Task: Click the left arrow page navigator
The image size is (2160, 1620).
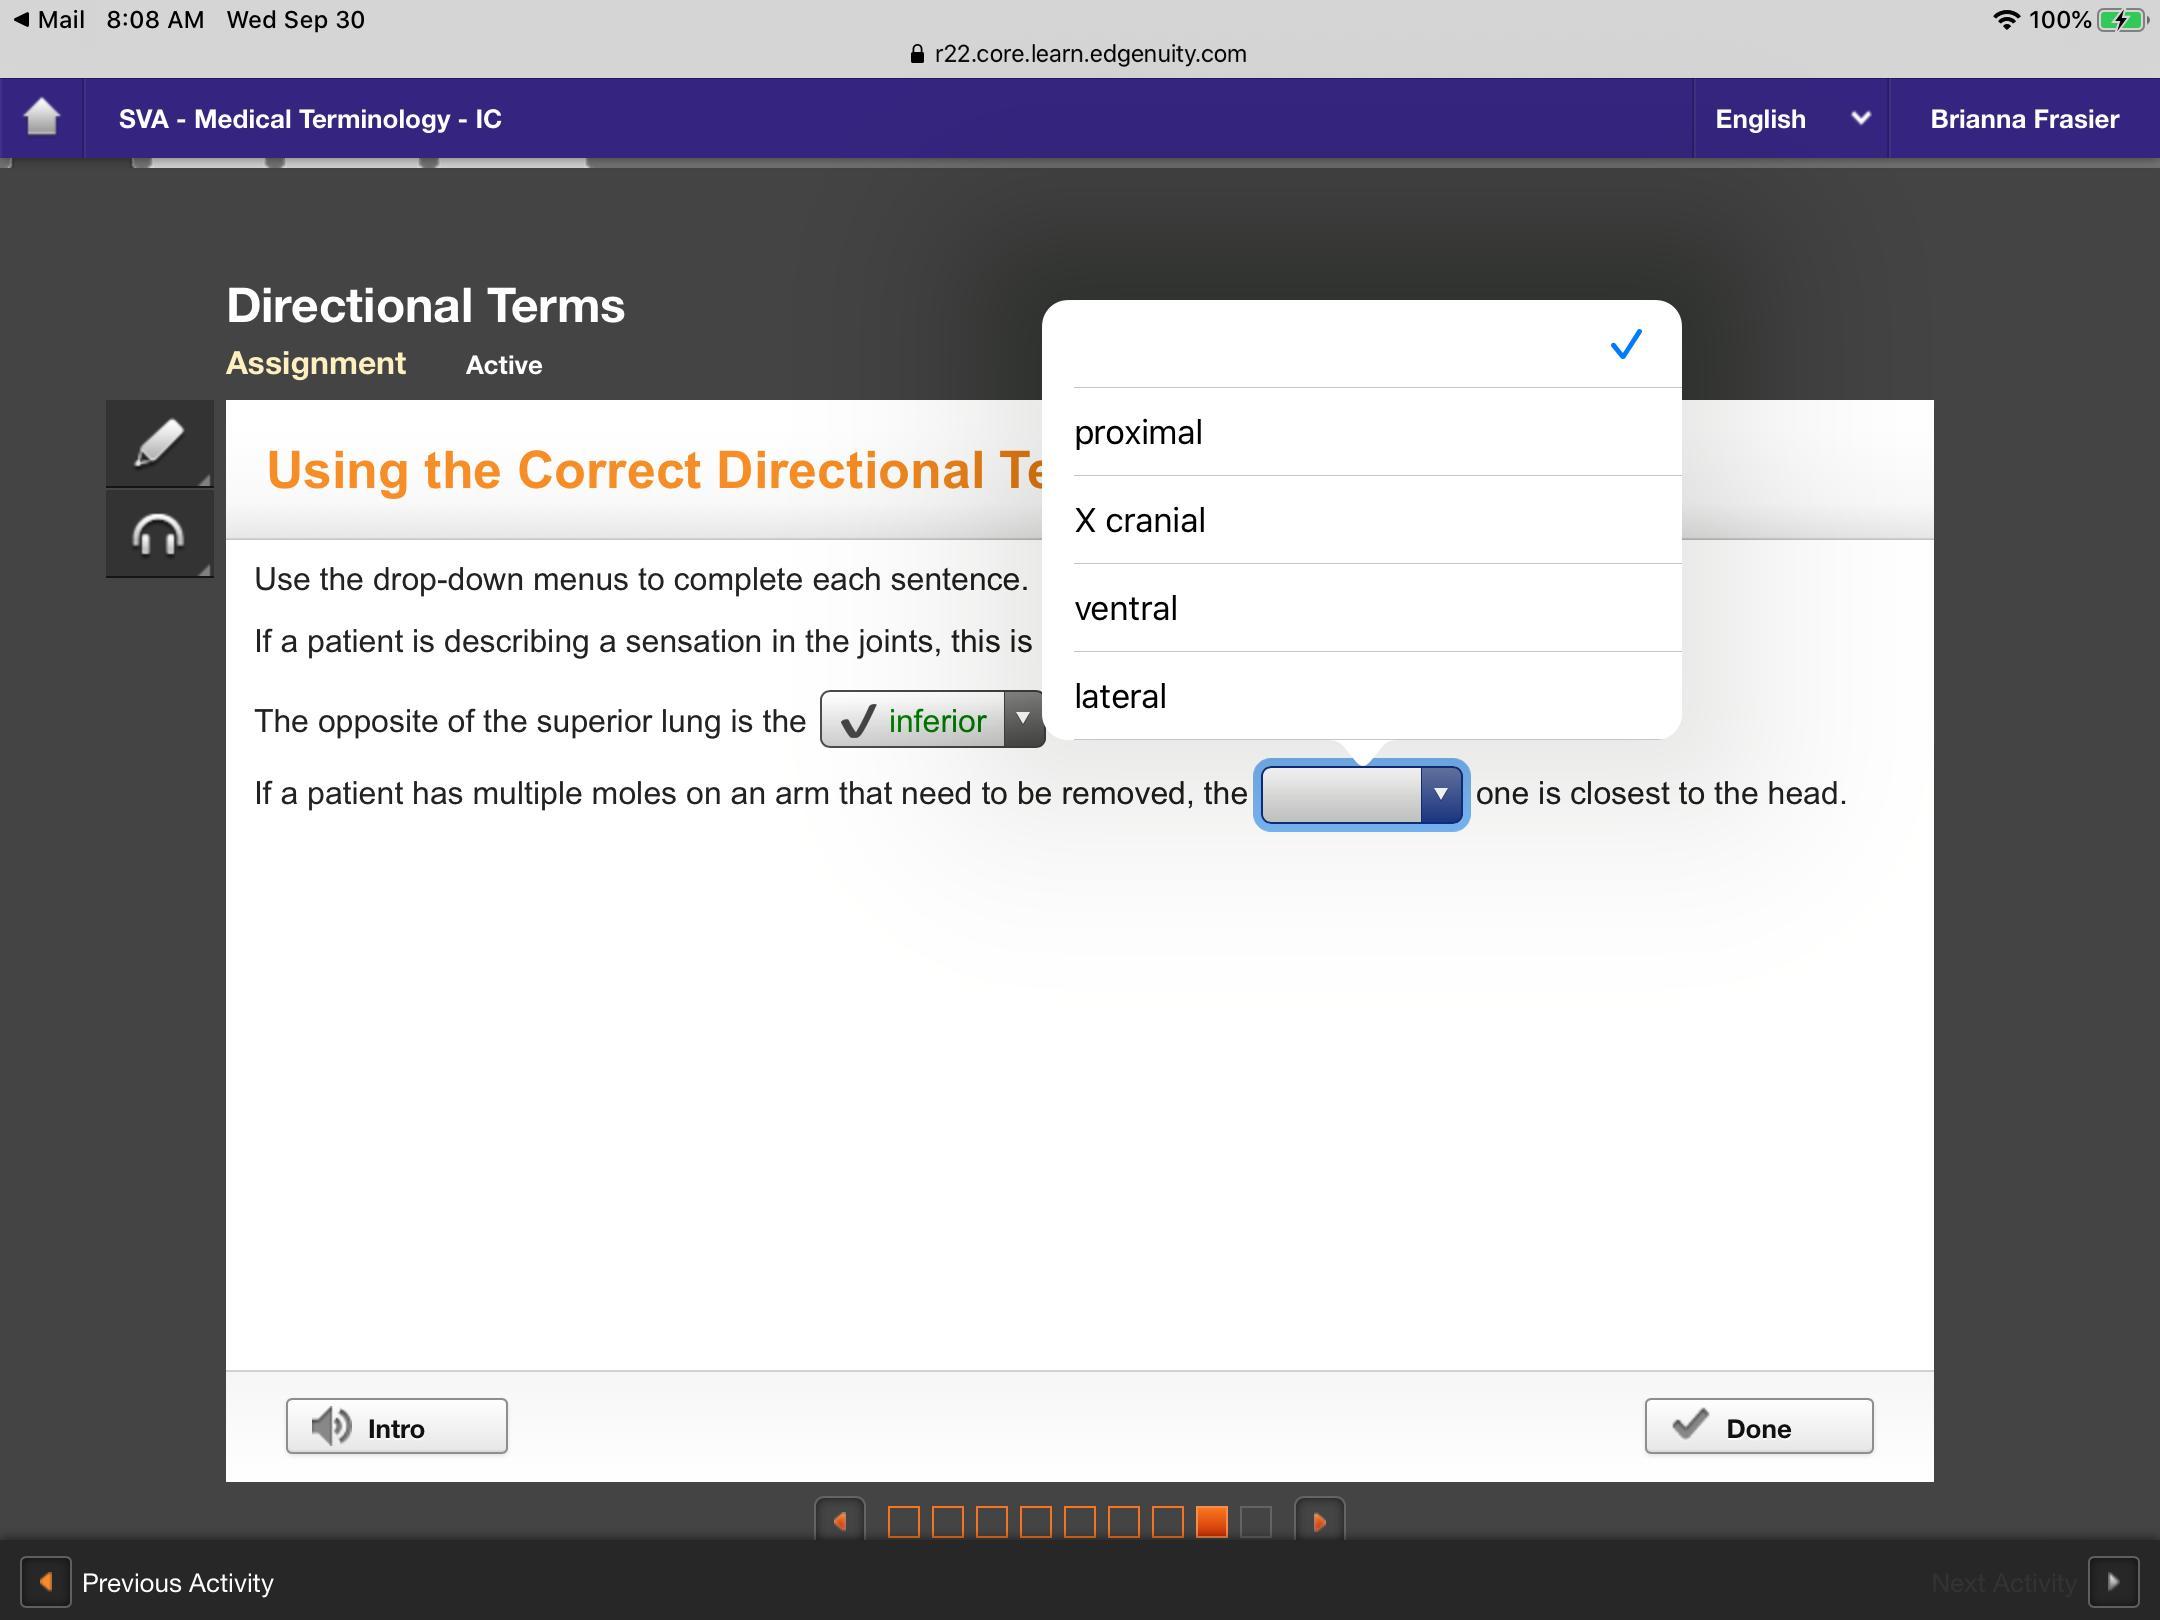Action: (840, 1521)
